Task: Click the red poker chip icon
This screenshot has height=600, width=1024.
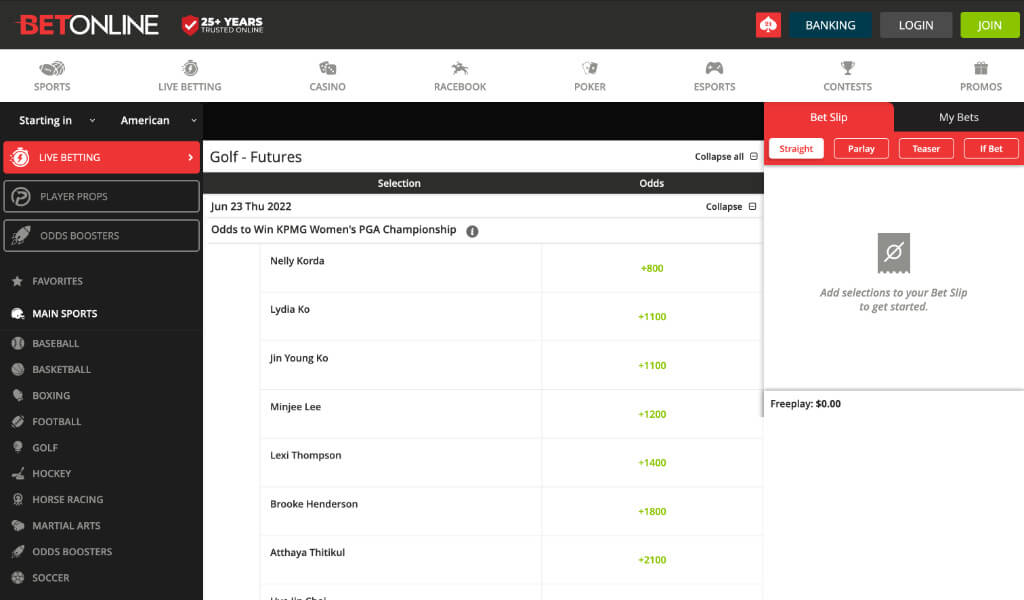Action: (768, 25)
